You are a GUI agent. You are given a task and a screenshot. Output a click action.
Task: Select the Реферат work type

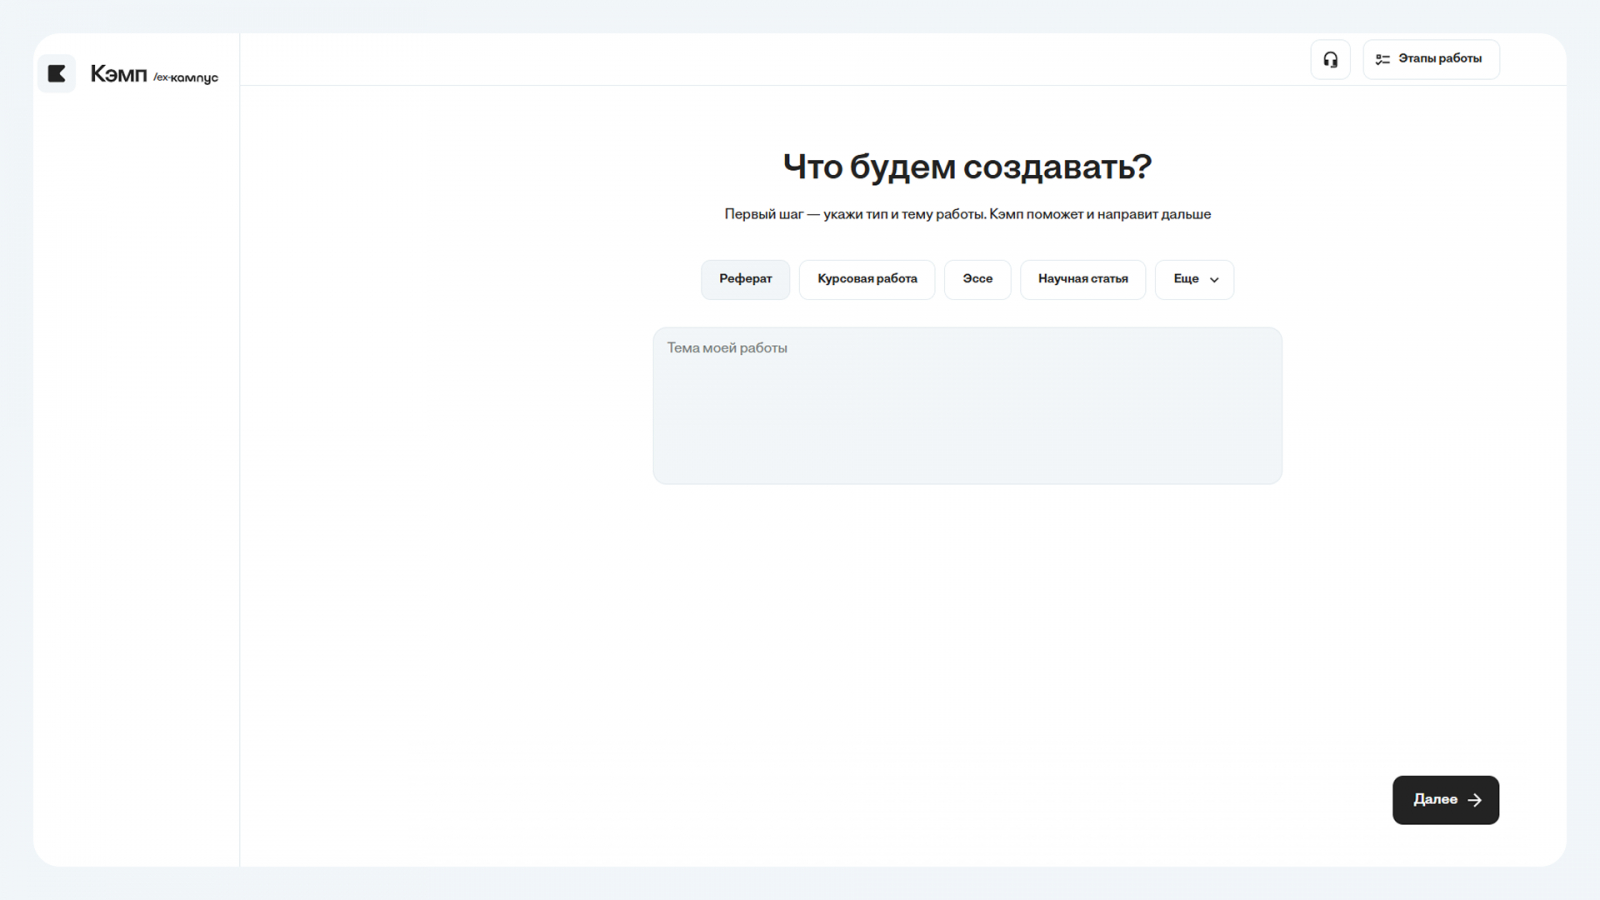tap(745, 279)
